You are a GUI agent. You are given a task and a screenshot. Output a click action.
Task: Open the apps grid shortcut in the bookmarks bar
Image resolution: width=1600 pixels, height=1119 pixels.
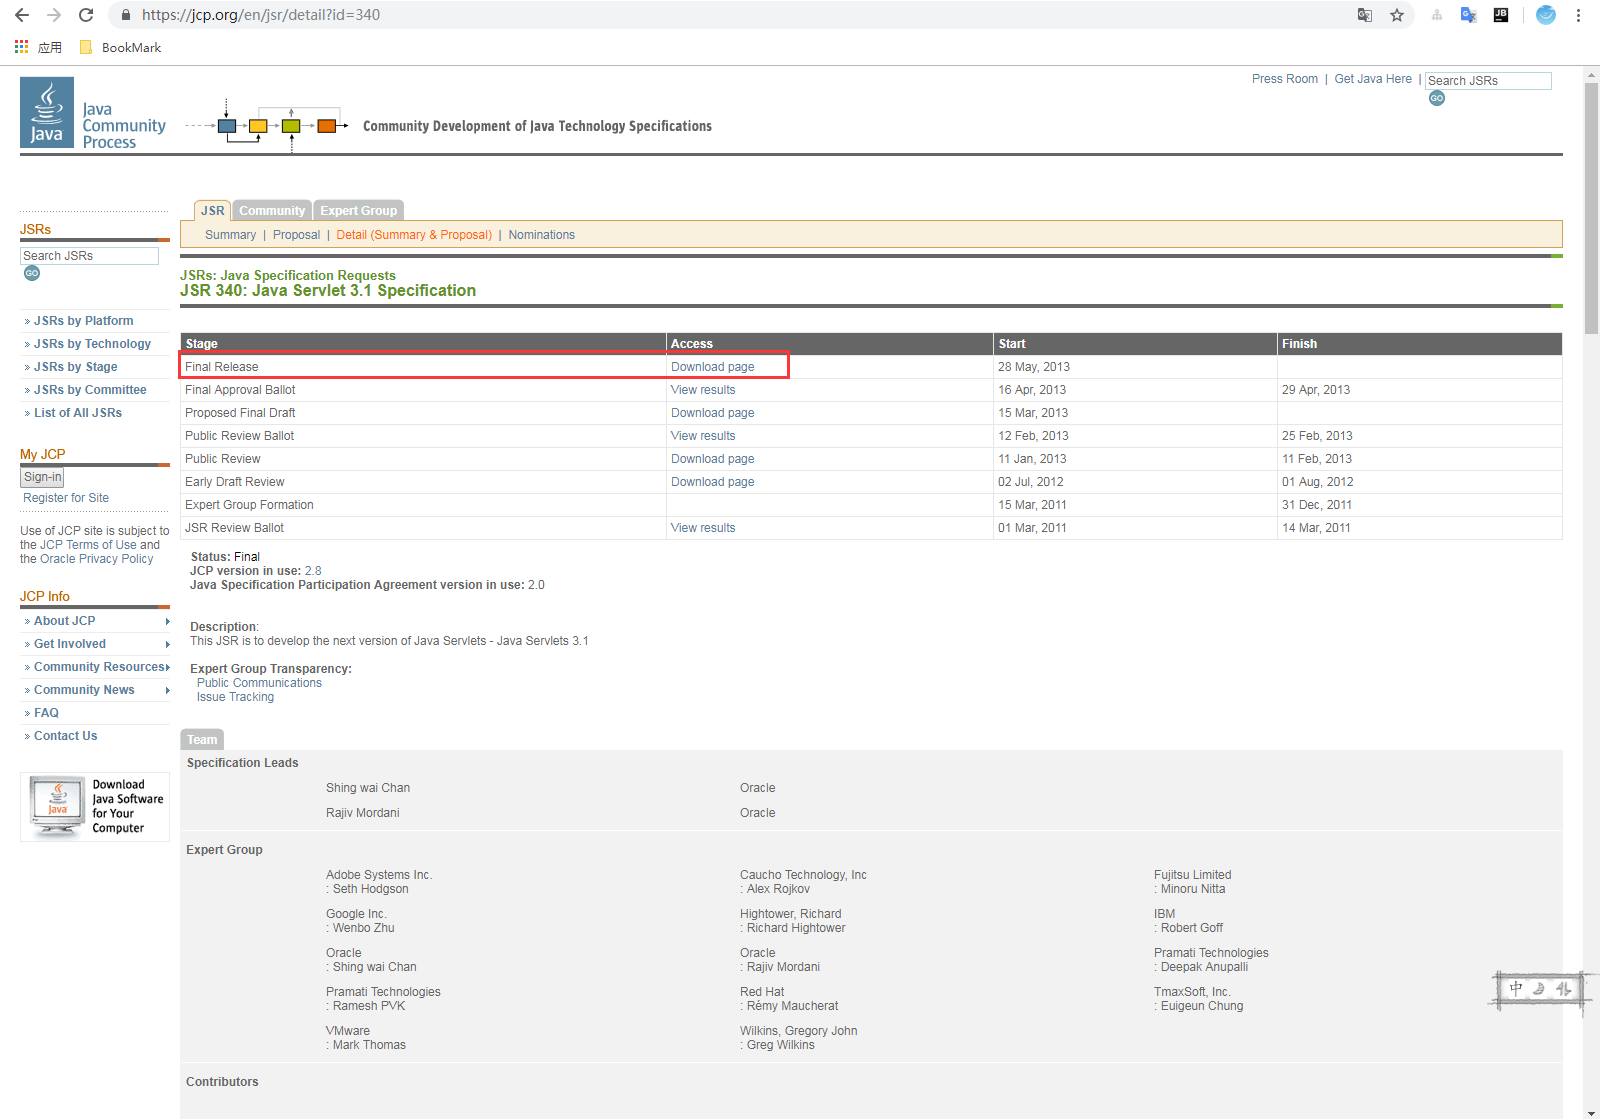click(21, 47)
